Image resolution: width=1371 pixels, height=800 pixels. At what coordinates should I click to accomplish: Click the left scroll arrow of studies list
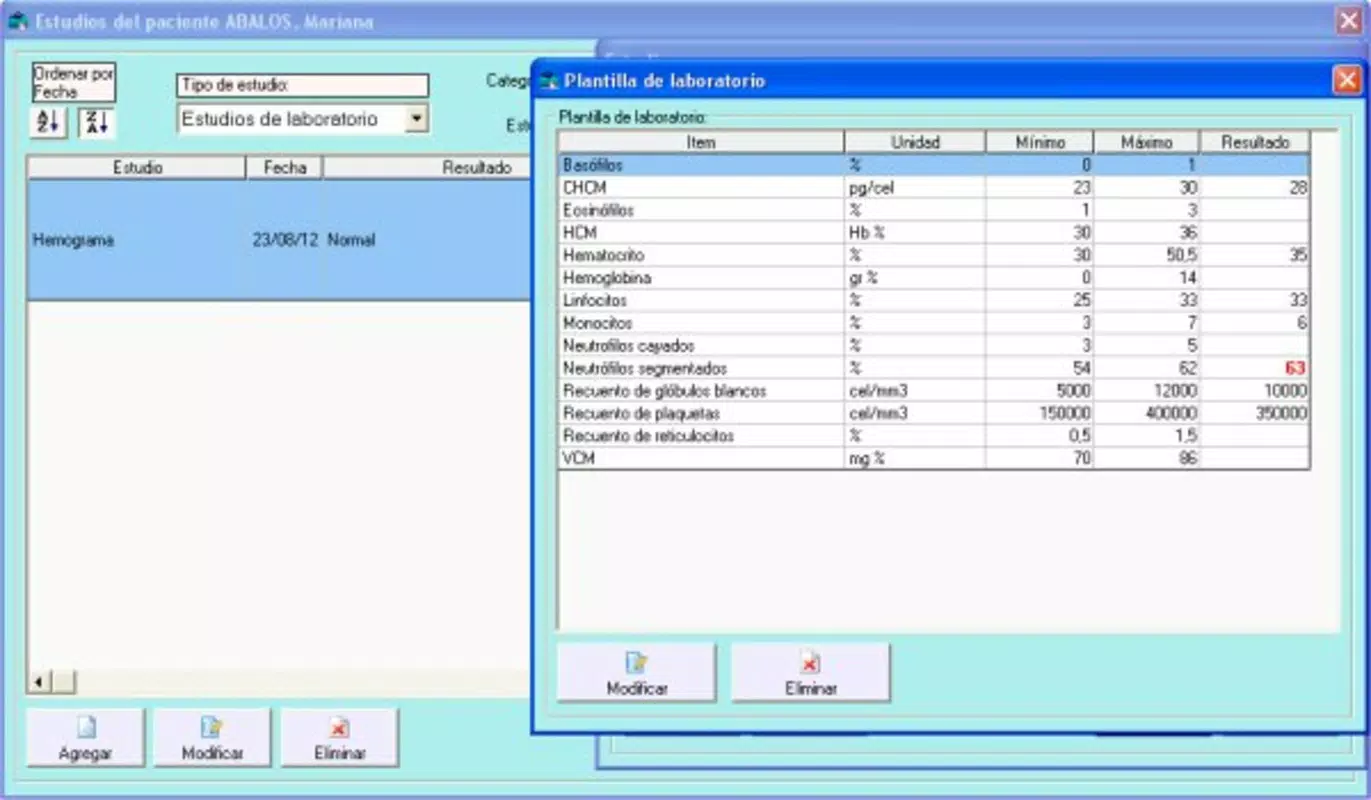[40, 683]
